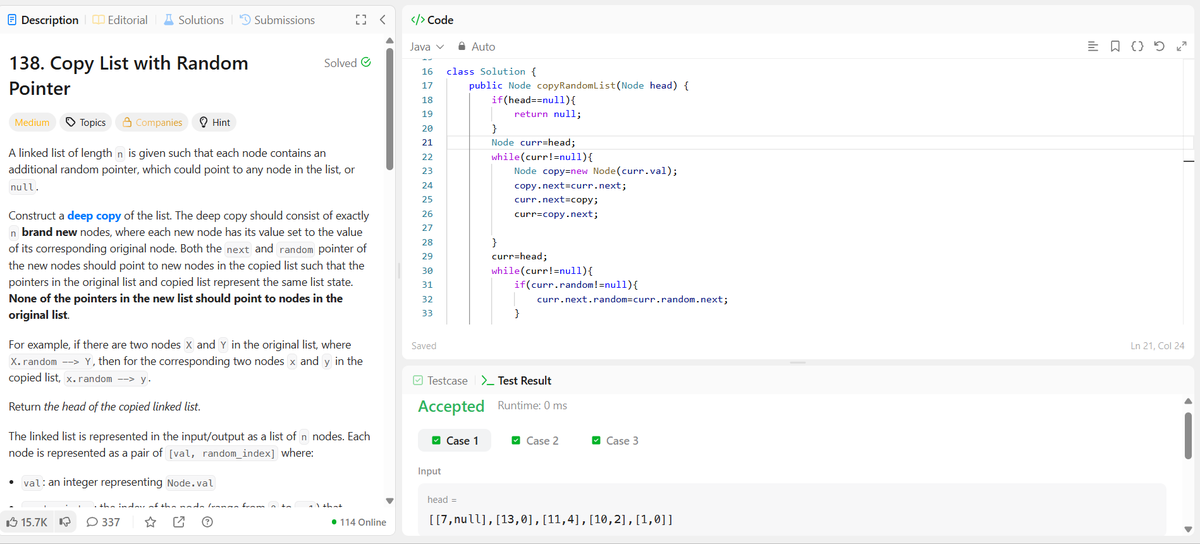Click the 'Return the head of the copied linked list.' text
Viewport: 1200px width, 544px height.
(104, 407)
